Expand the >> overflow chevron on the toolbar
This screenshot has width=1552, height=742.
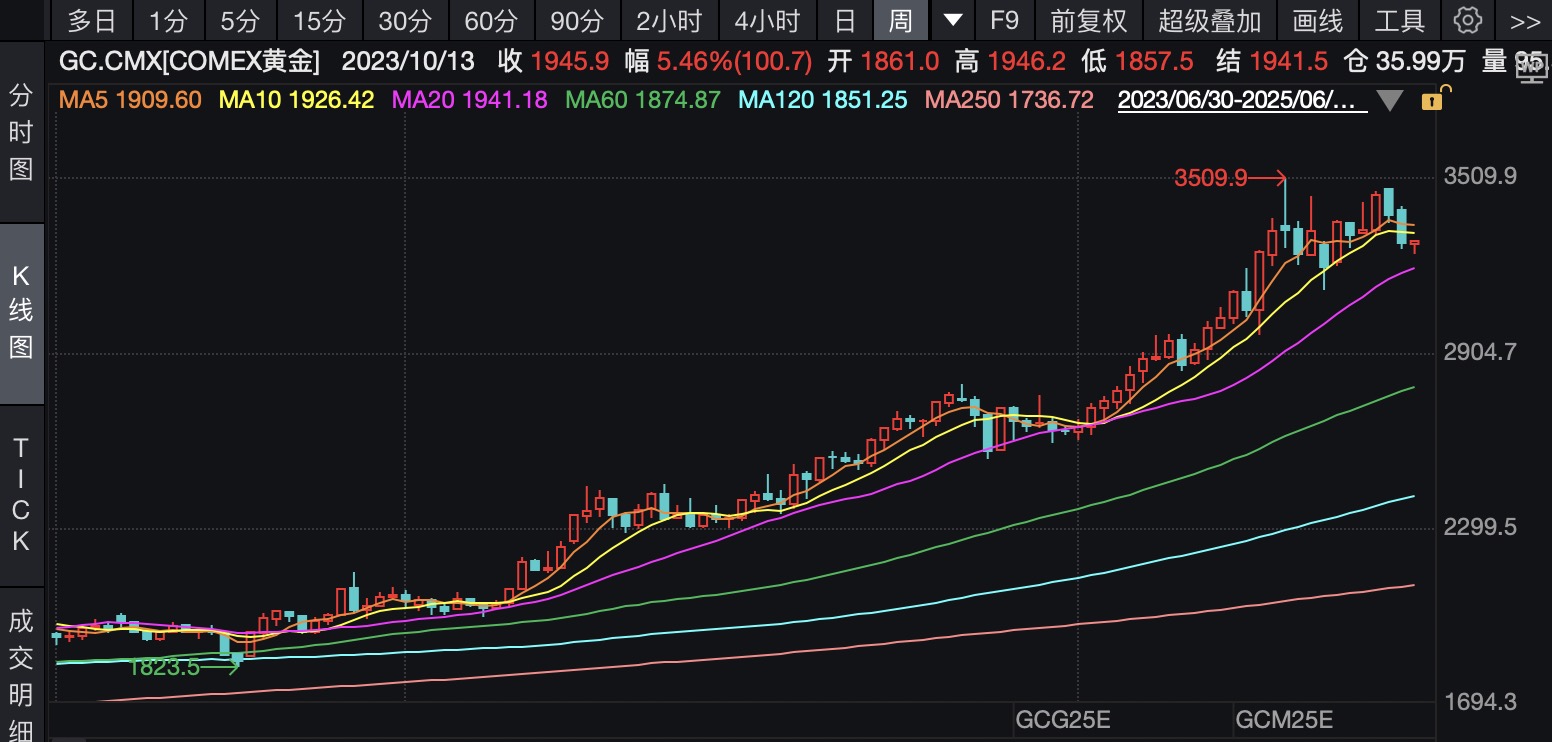pos(1523,20)
